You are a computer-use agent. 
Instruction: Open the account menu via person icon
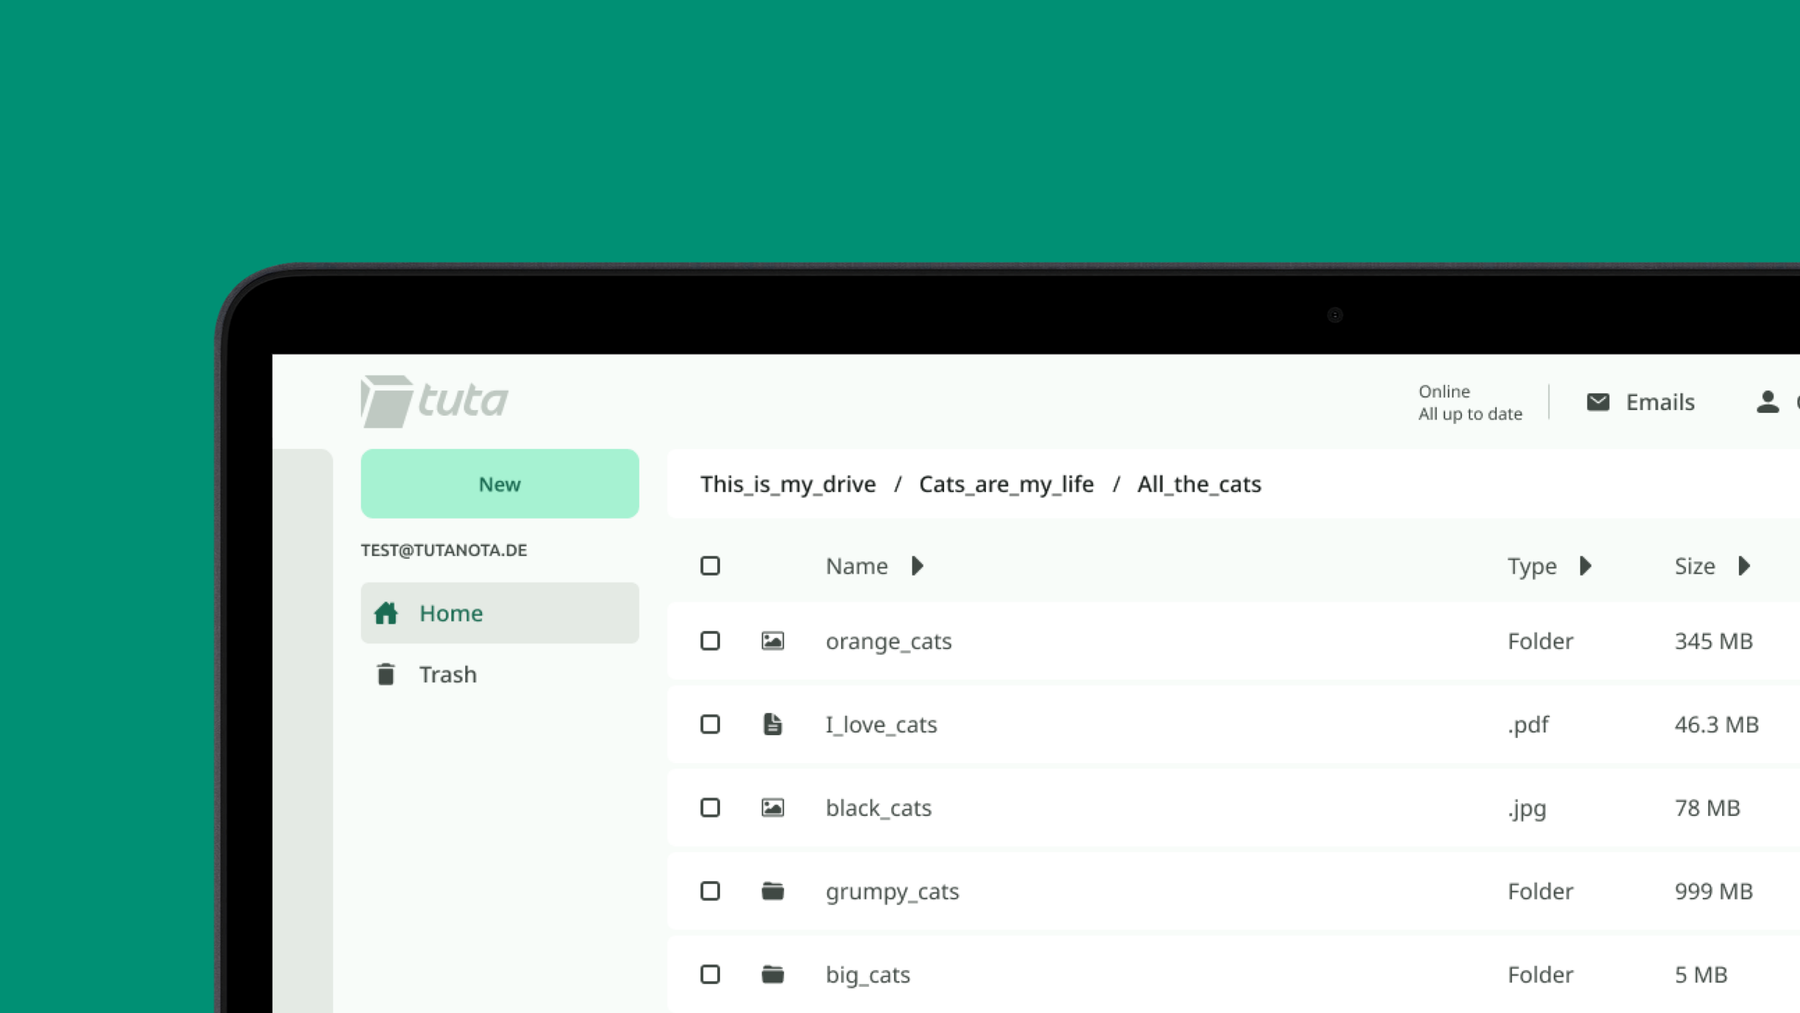[1767, 401]
